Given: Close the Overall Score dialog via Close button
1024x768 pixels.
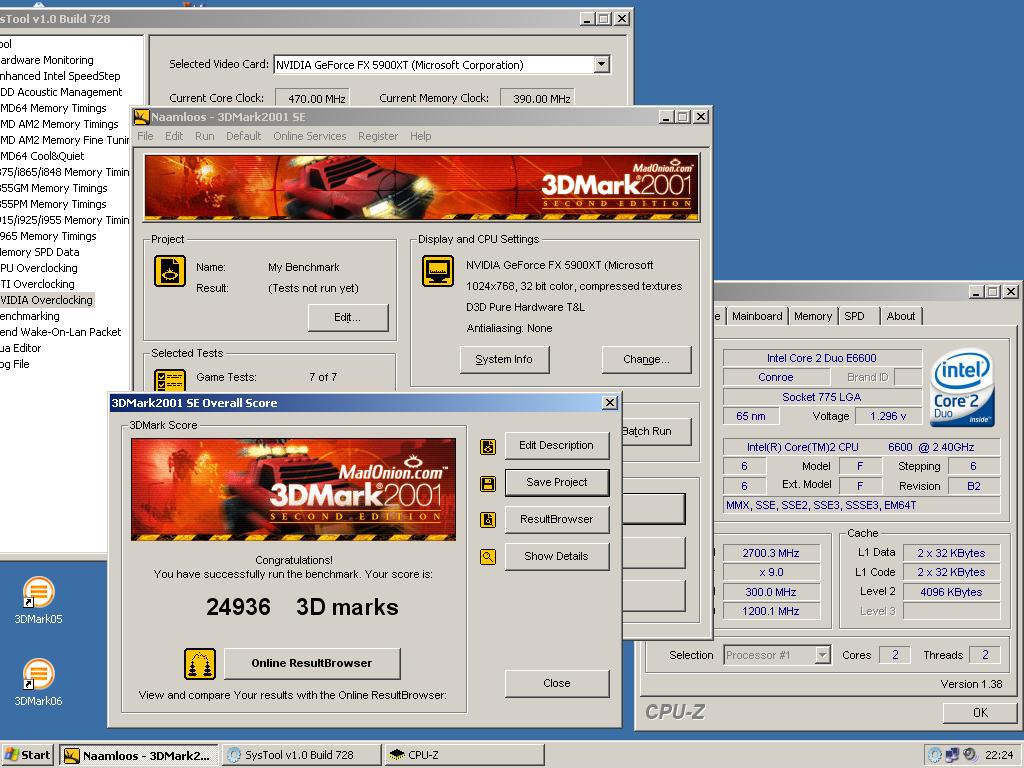Looking at the screenshot, I should [556, 683].
